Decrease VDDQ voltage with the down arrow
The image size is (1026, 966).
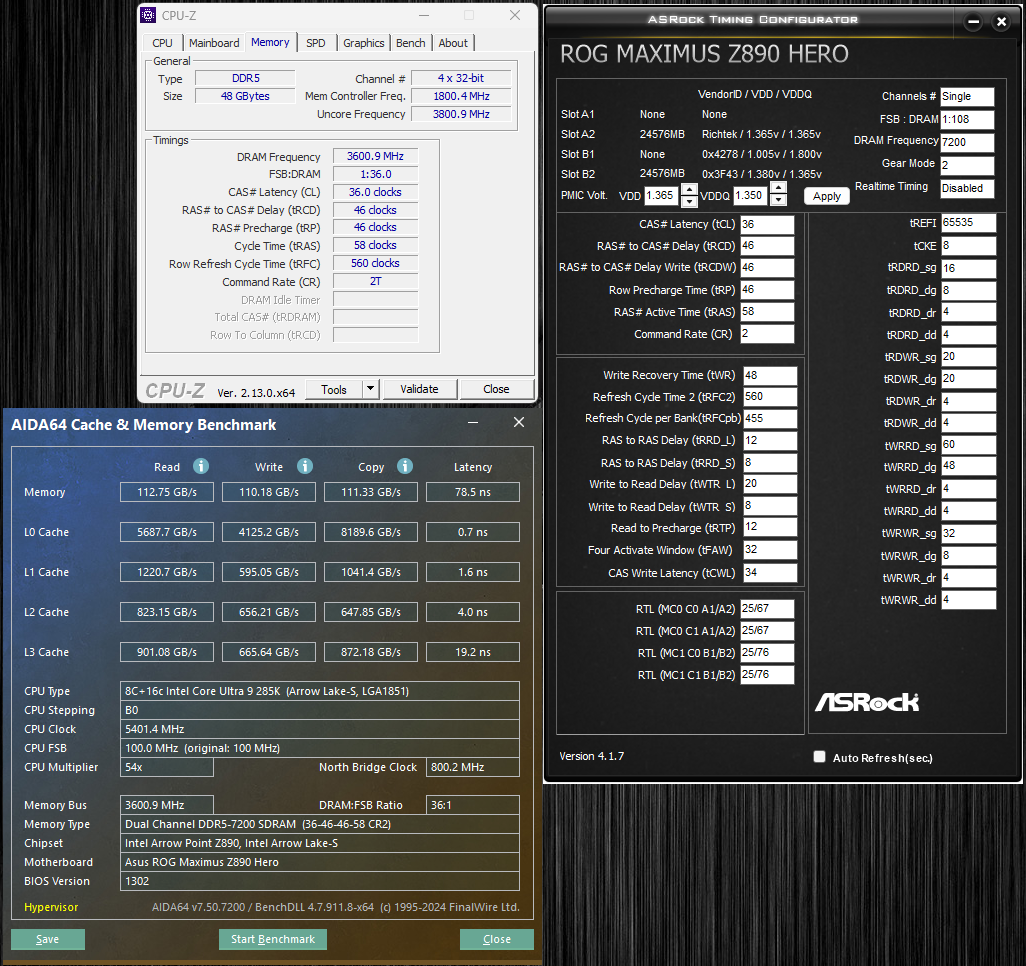[778, 200]
